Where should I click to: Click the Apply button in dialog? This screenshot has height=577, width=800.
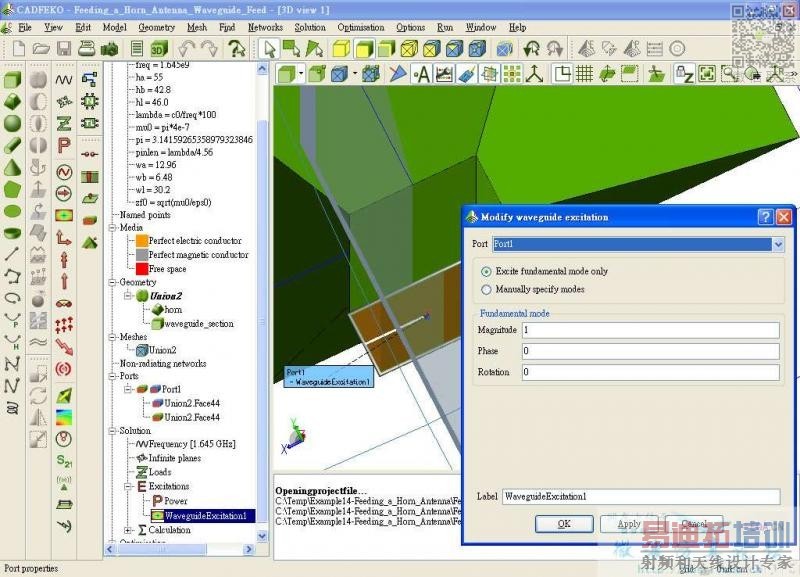click(629, 524)
